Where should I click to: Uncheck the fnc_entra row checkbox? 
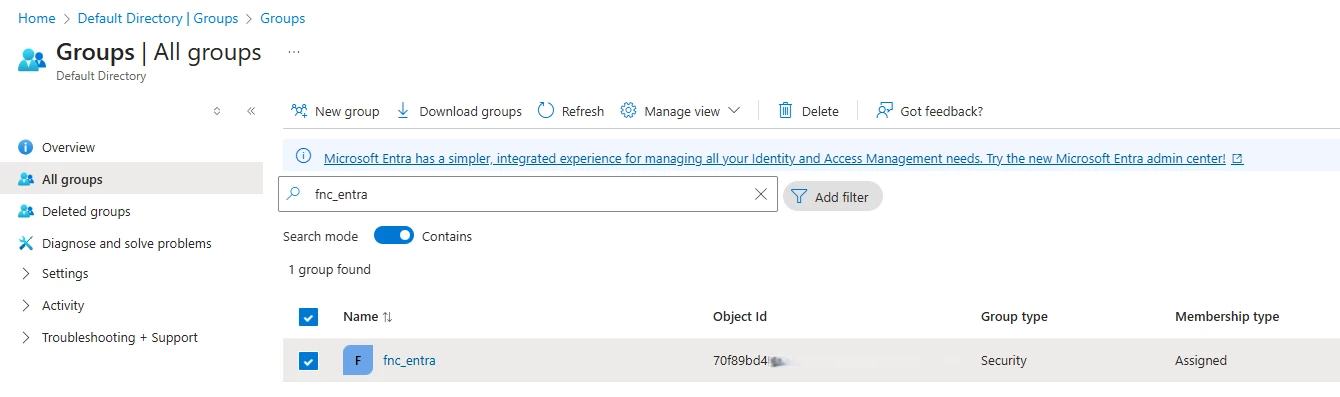click(308, 361)
